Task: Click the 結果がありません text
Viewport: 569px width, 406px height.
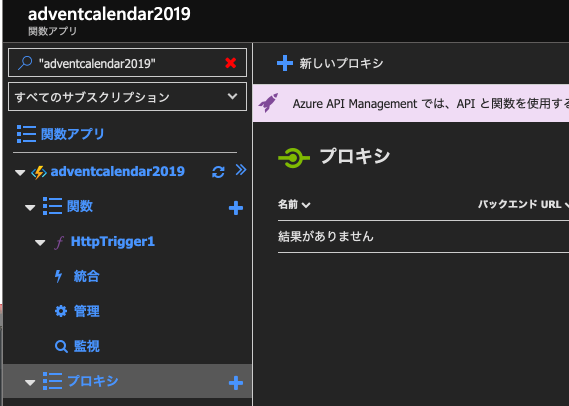Action: tap(326, 236)
